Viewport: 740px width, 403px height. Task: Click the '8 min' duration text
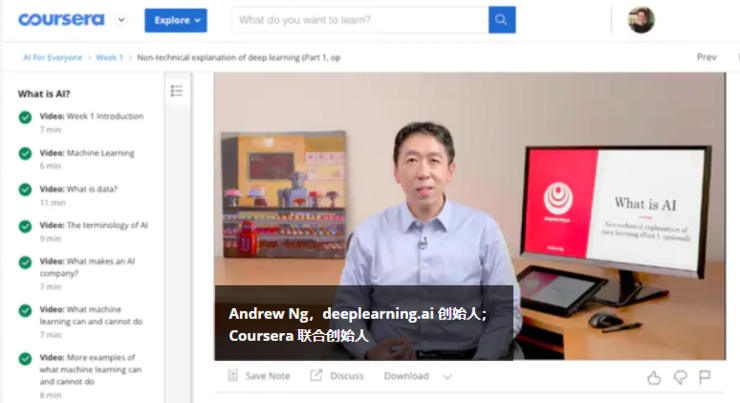(x=50, y=395)
